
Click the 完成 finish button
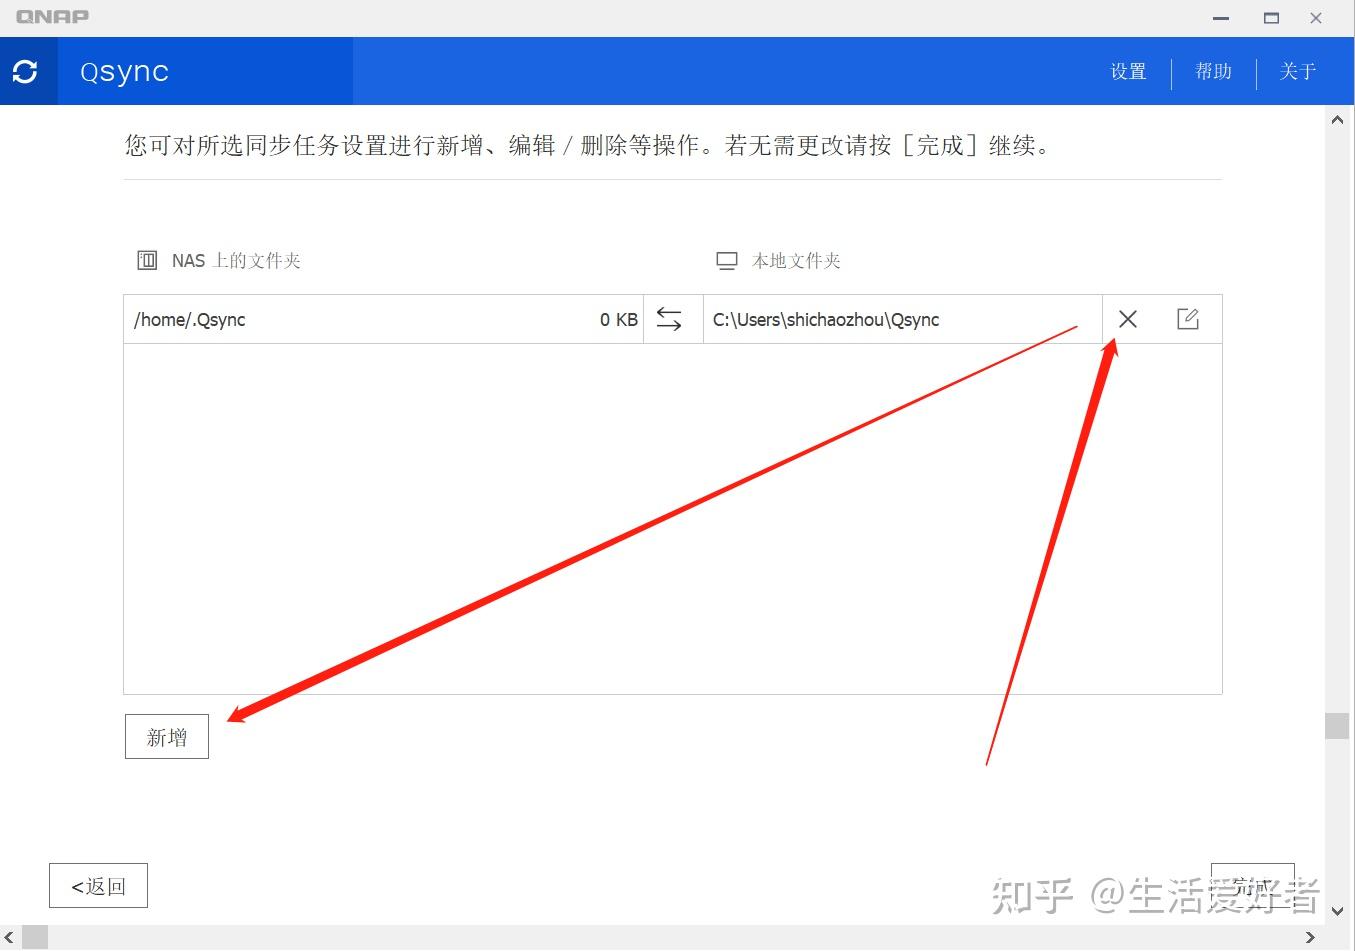tap(1252, 885)
